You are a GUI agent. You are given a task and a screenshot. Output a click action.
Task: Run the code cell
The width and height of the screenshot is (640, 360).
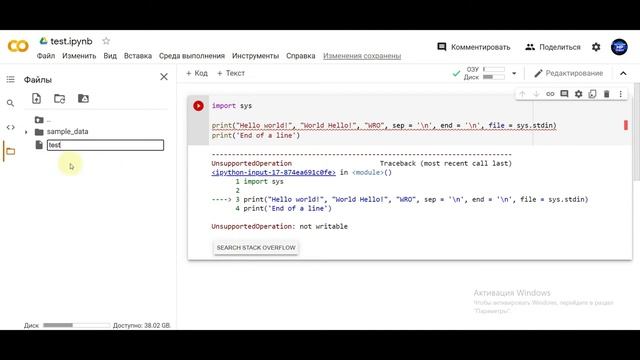[198, 106]
